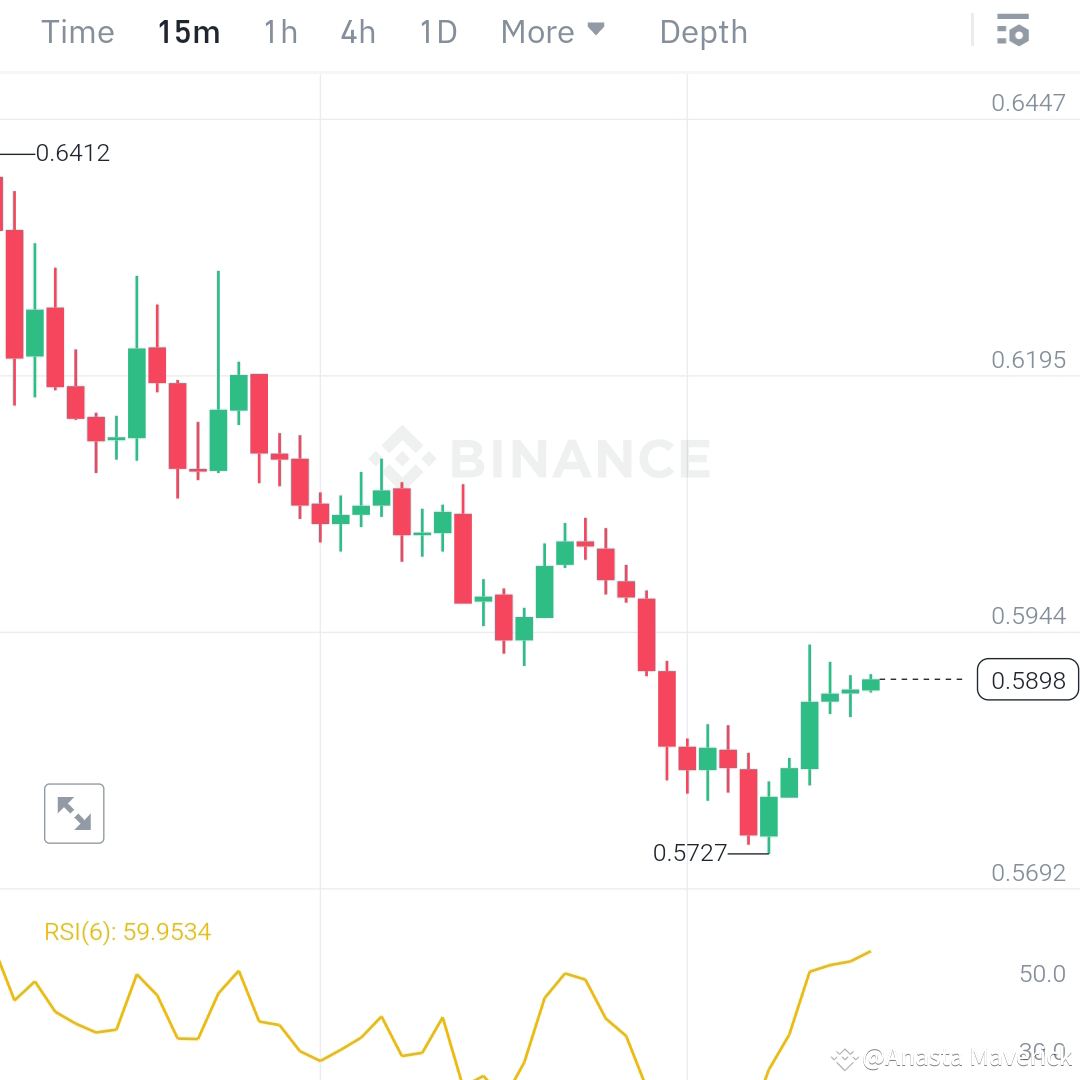Open the indicator settings icon
The image size is (1080, 1080).
pyautogui.click(x=1014, y=31)
